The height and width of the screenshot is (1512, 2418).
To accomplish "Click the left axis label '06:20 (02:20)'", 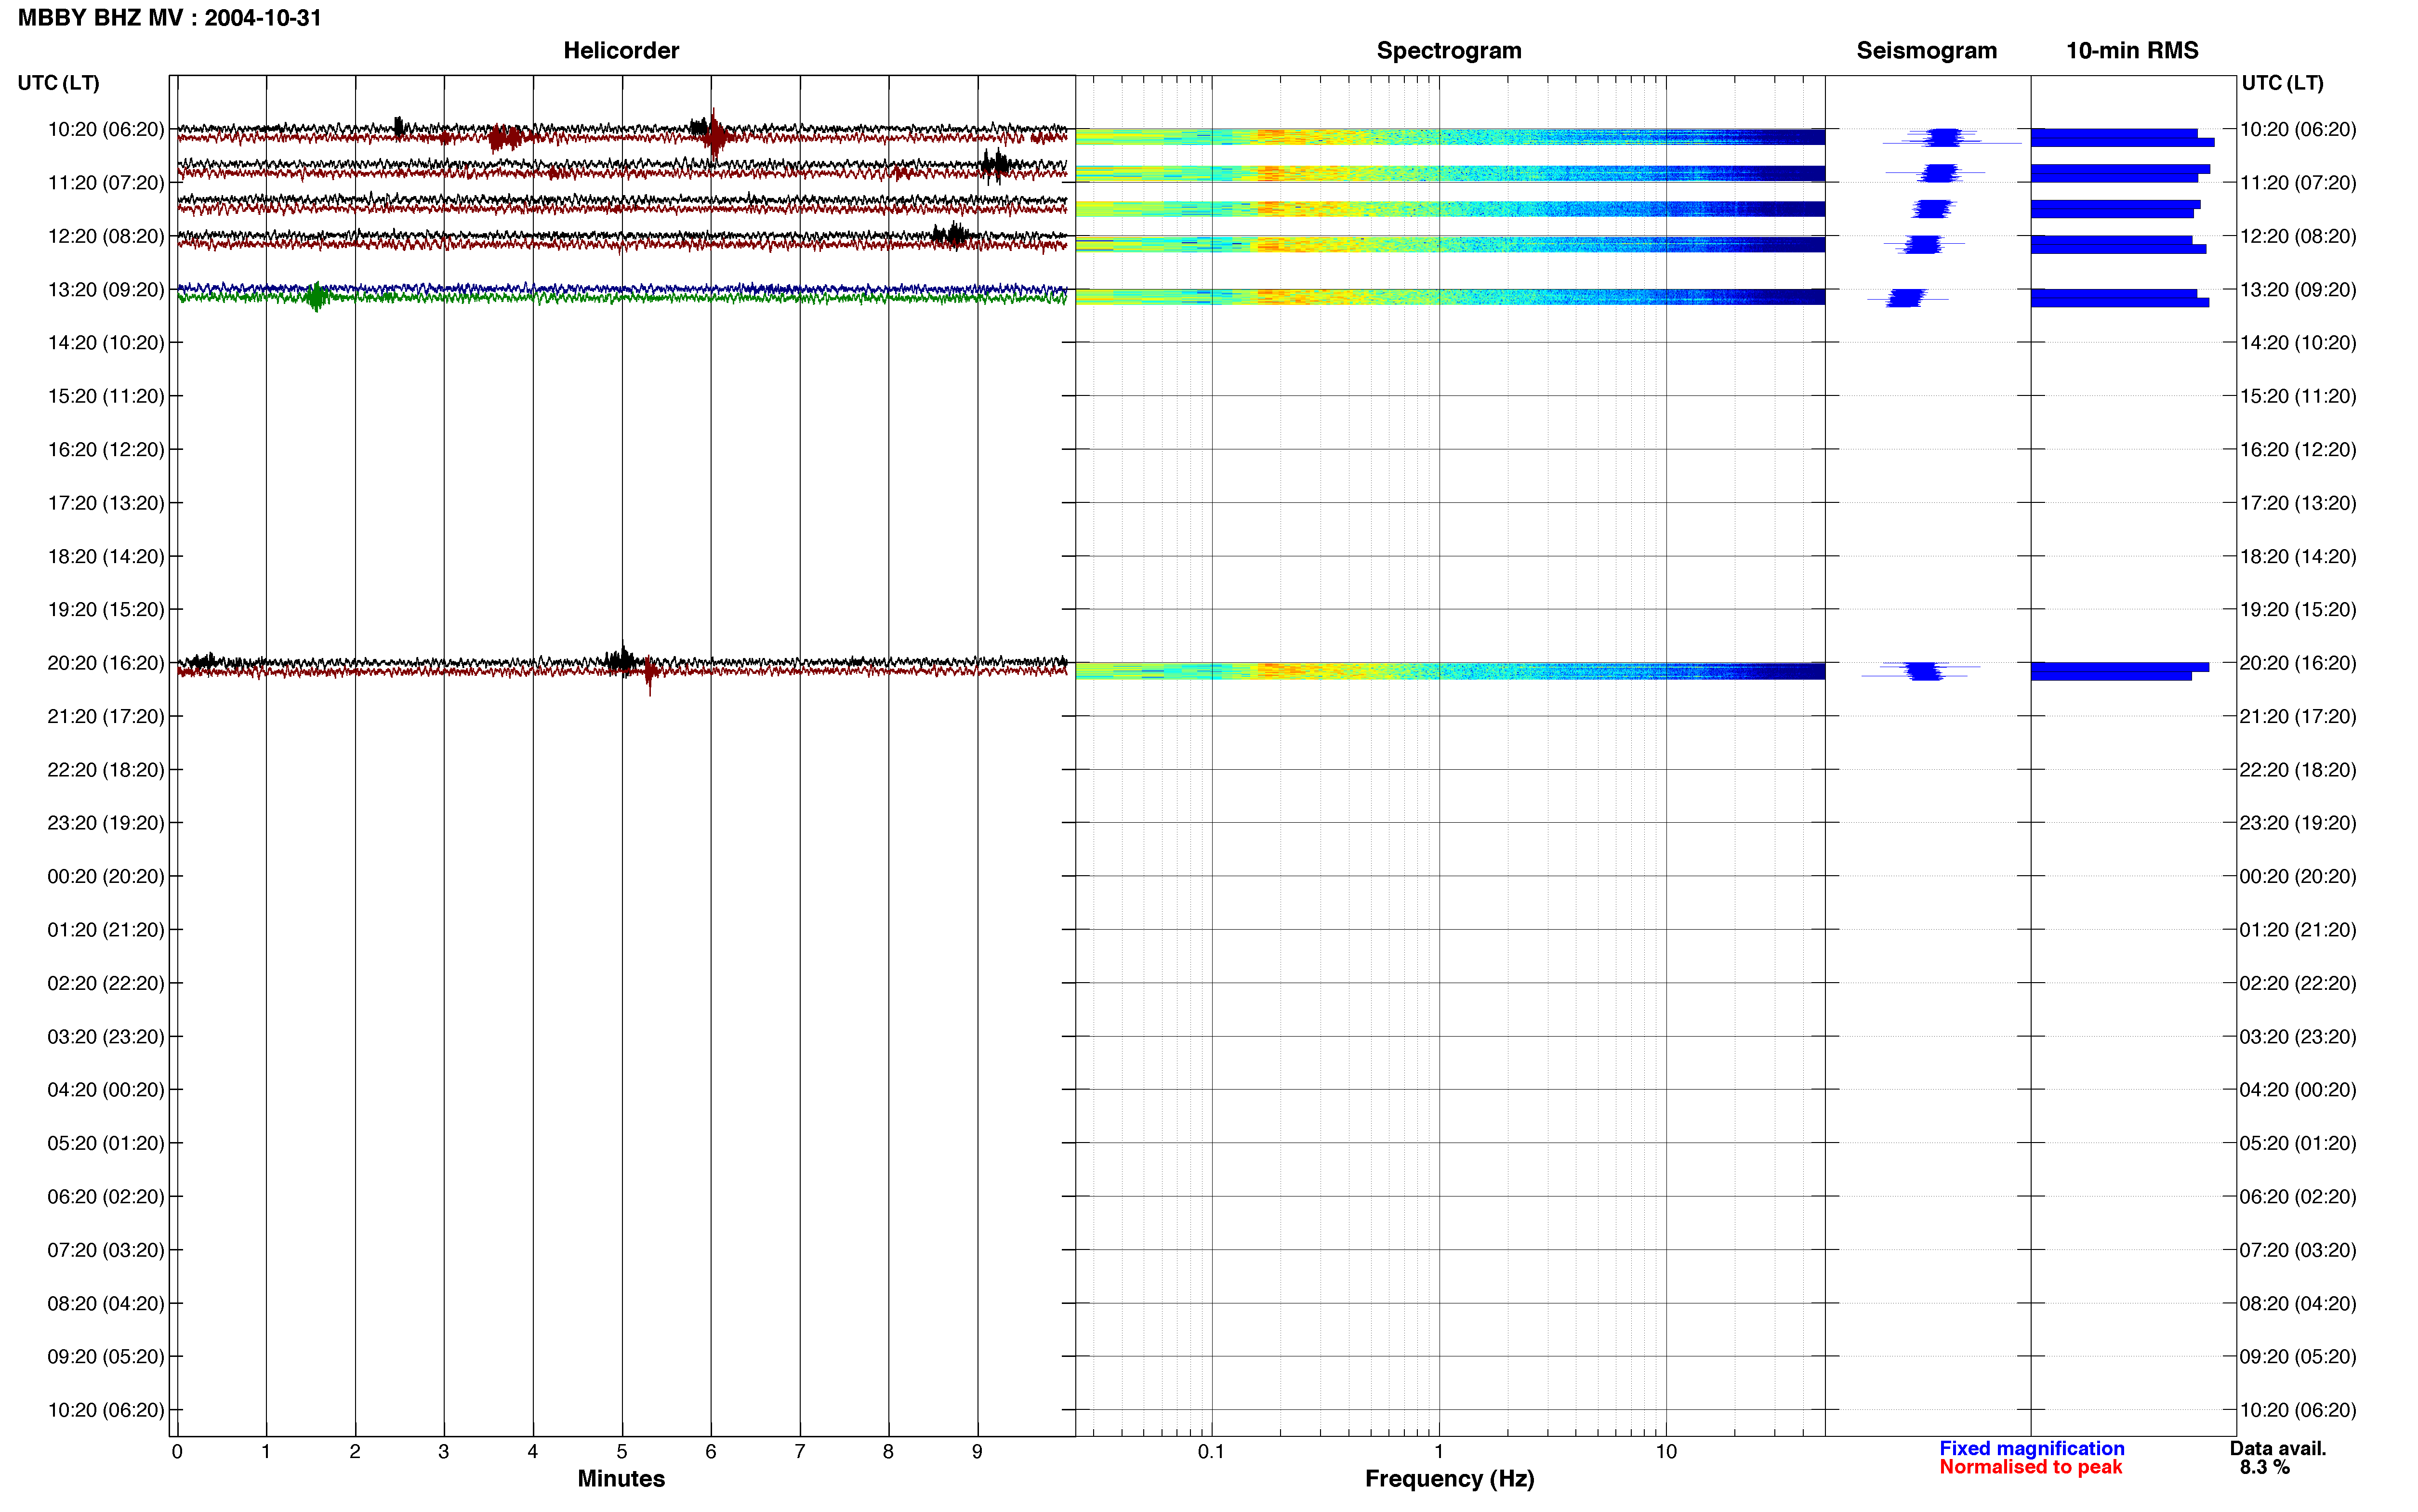I will click(106, 1196).
